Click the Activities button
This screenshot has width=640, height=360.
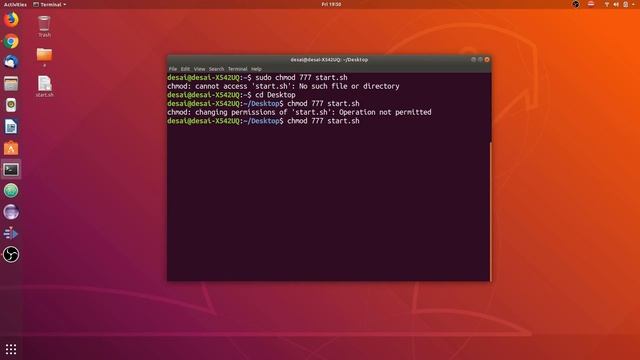[x=15, y=4]
